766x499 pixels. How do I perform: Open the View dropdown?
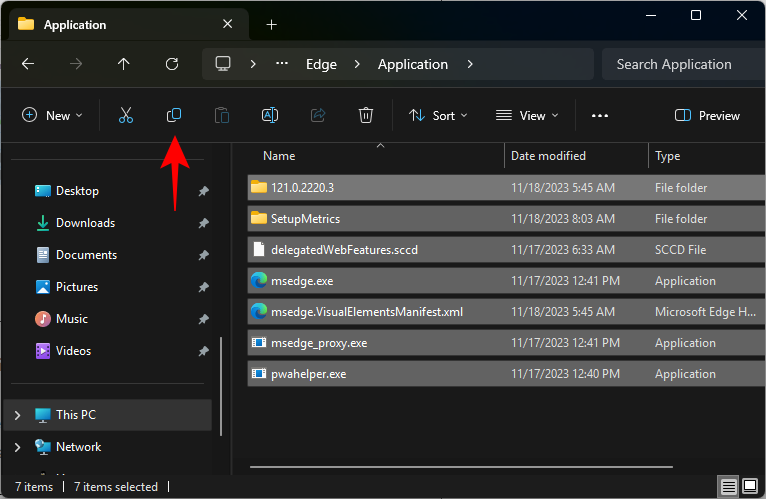[x=527, y=116]
